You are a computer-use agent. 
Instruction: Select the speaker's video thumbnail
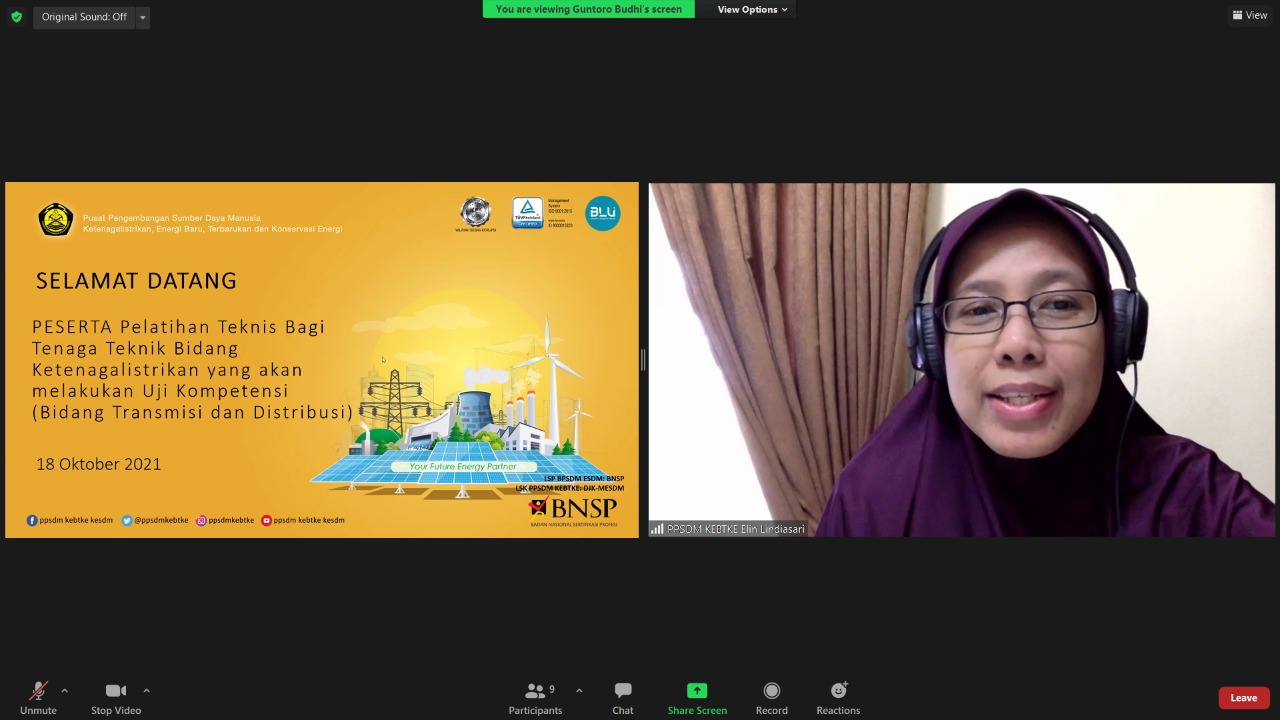coord(961,360)
